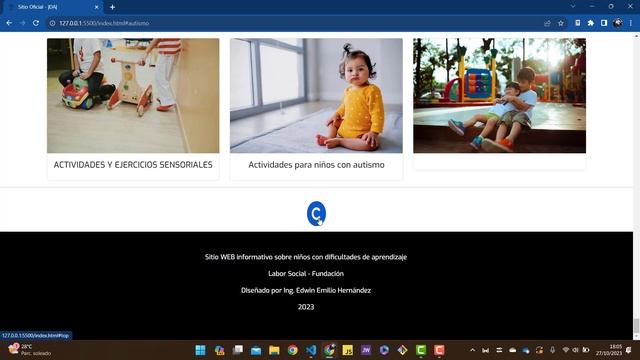Screen dimensions: 640x360
Task: Open the Windows Start menu
Action: 200,350
